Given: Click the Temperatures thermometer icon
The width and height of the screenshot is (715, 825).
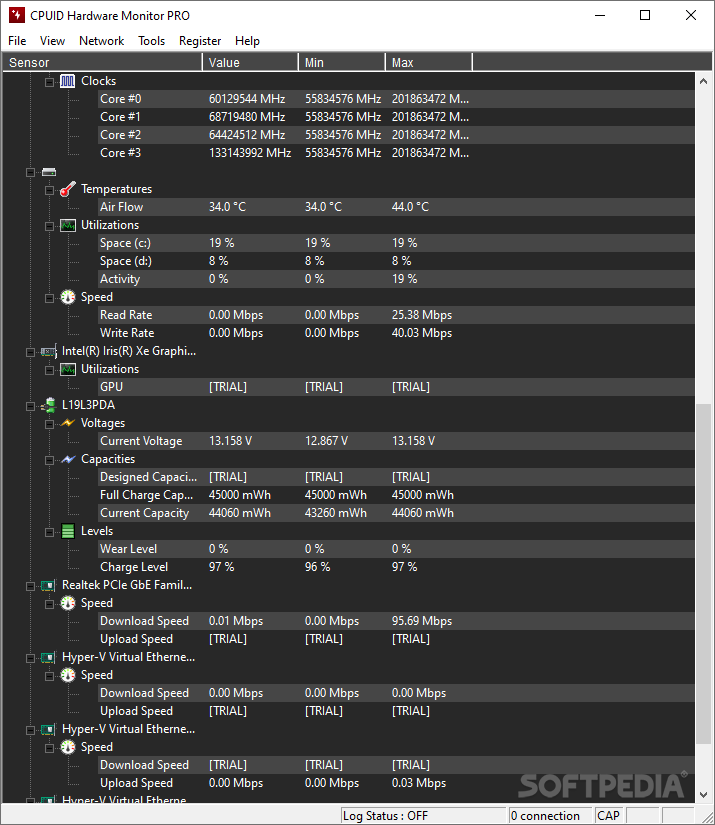Looking at the screenshot, I should [x=67, y=189].
